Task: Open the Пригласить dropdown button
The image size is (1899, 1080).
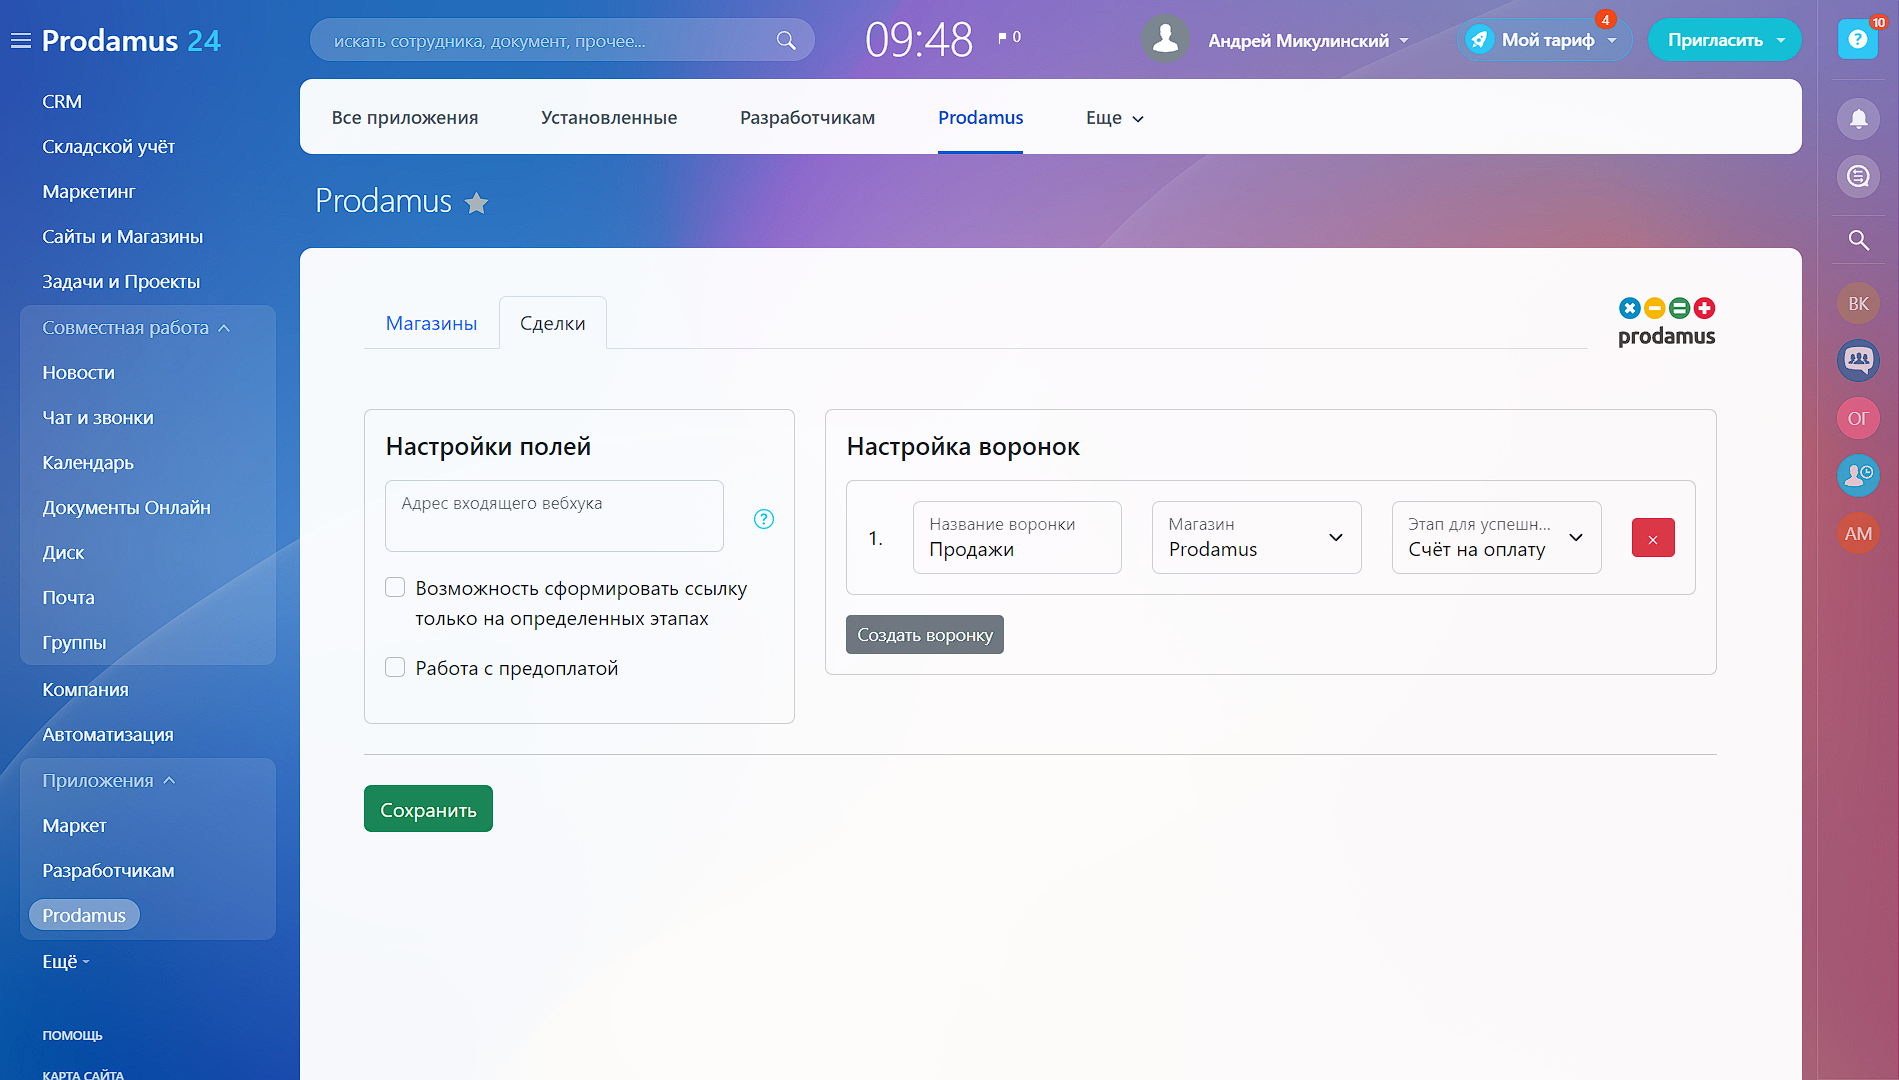Action: 1724,40
